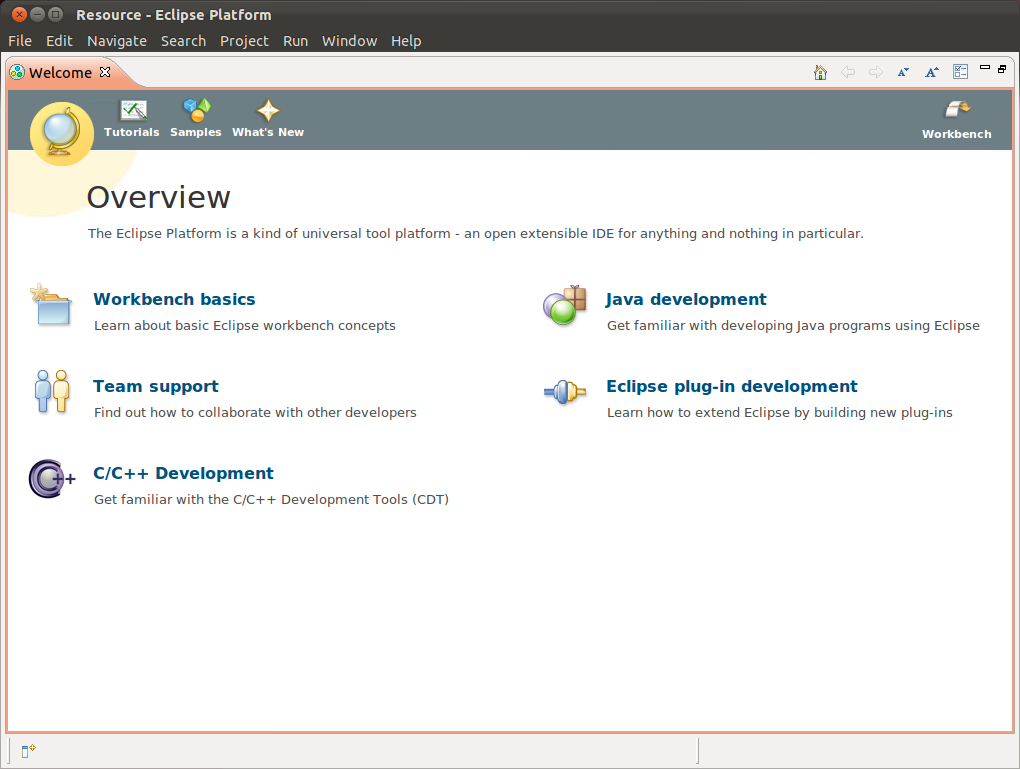Click the Java development spheres icon
This screenshot has height=769, width=1020.
pos(565,304)
